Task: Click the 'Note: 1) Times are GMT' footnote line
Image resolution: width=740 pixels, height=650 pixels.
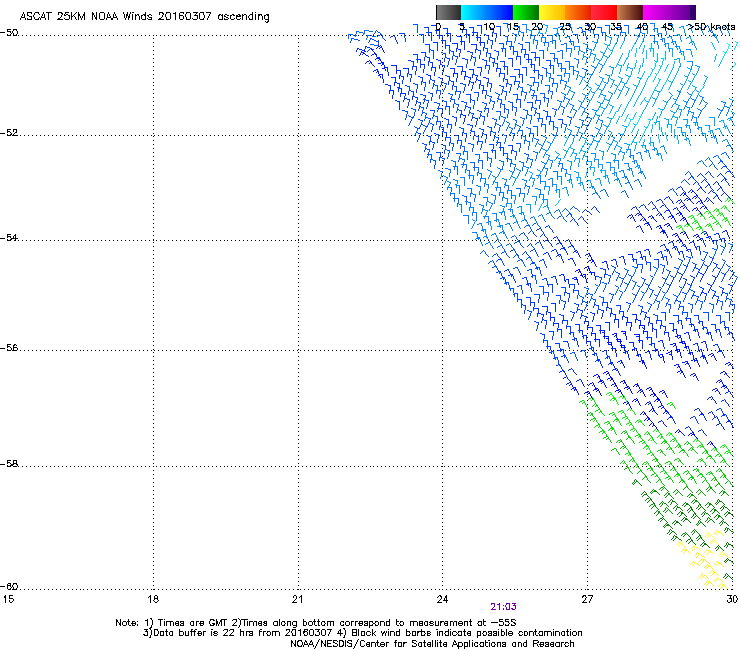Action: coord(316,623)
